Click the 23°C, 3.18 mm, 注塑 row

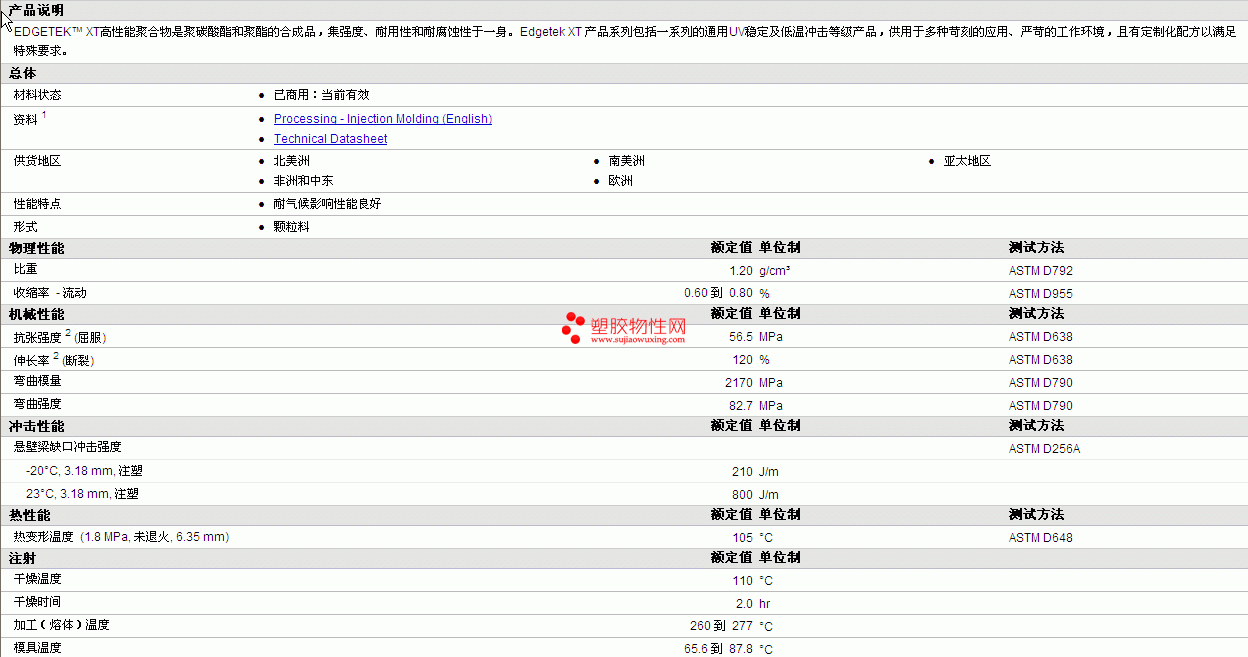tap(82, 494)
